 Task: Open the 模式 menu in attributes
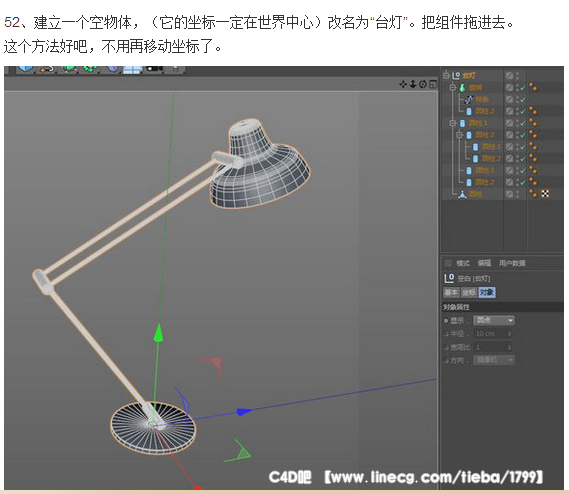point(463,263)
